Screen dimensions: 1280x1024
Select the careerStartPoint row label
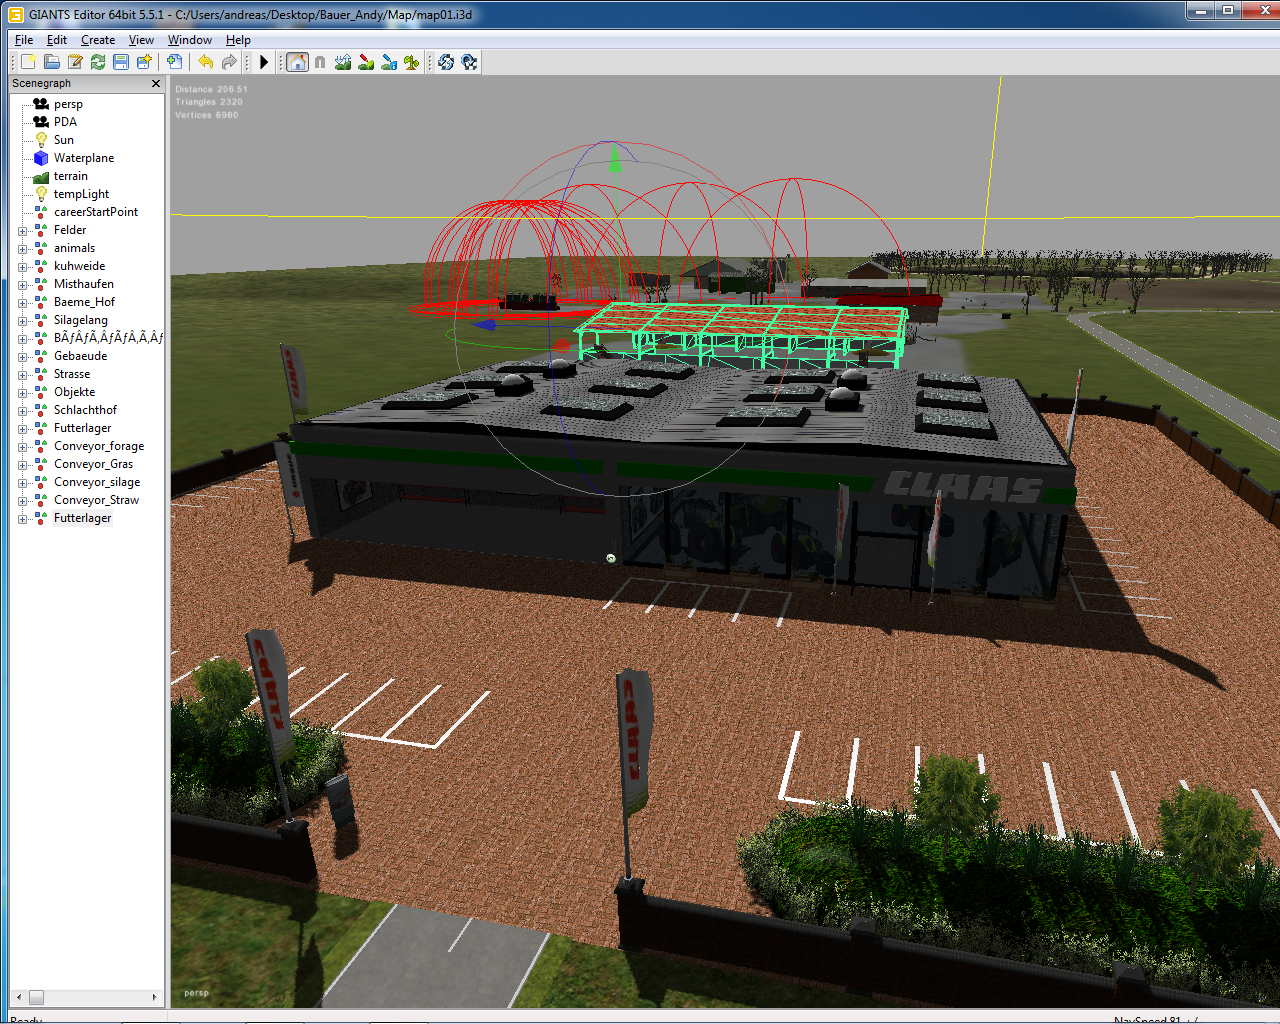pyautogui.click(x=96, y=212)
